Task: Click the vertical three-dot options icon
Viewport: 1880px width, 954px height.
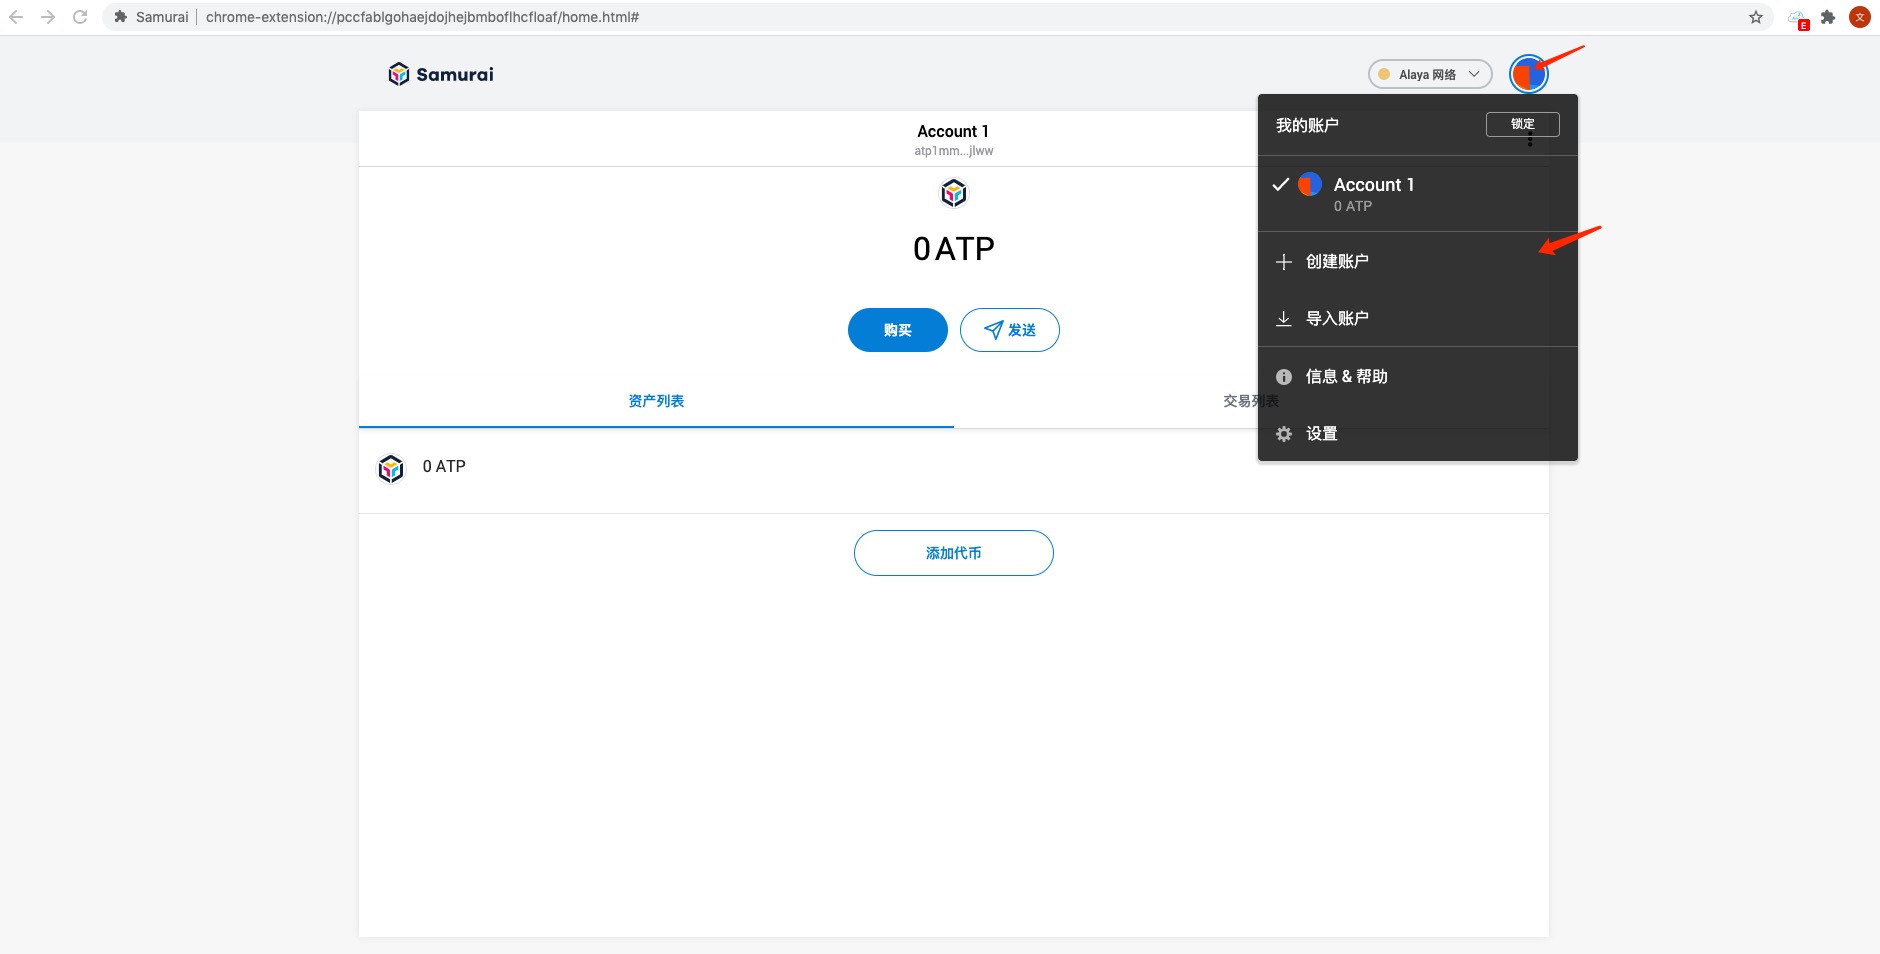Action: tap(1530, 142)
